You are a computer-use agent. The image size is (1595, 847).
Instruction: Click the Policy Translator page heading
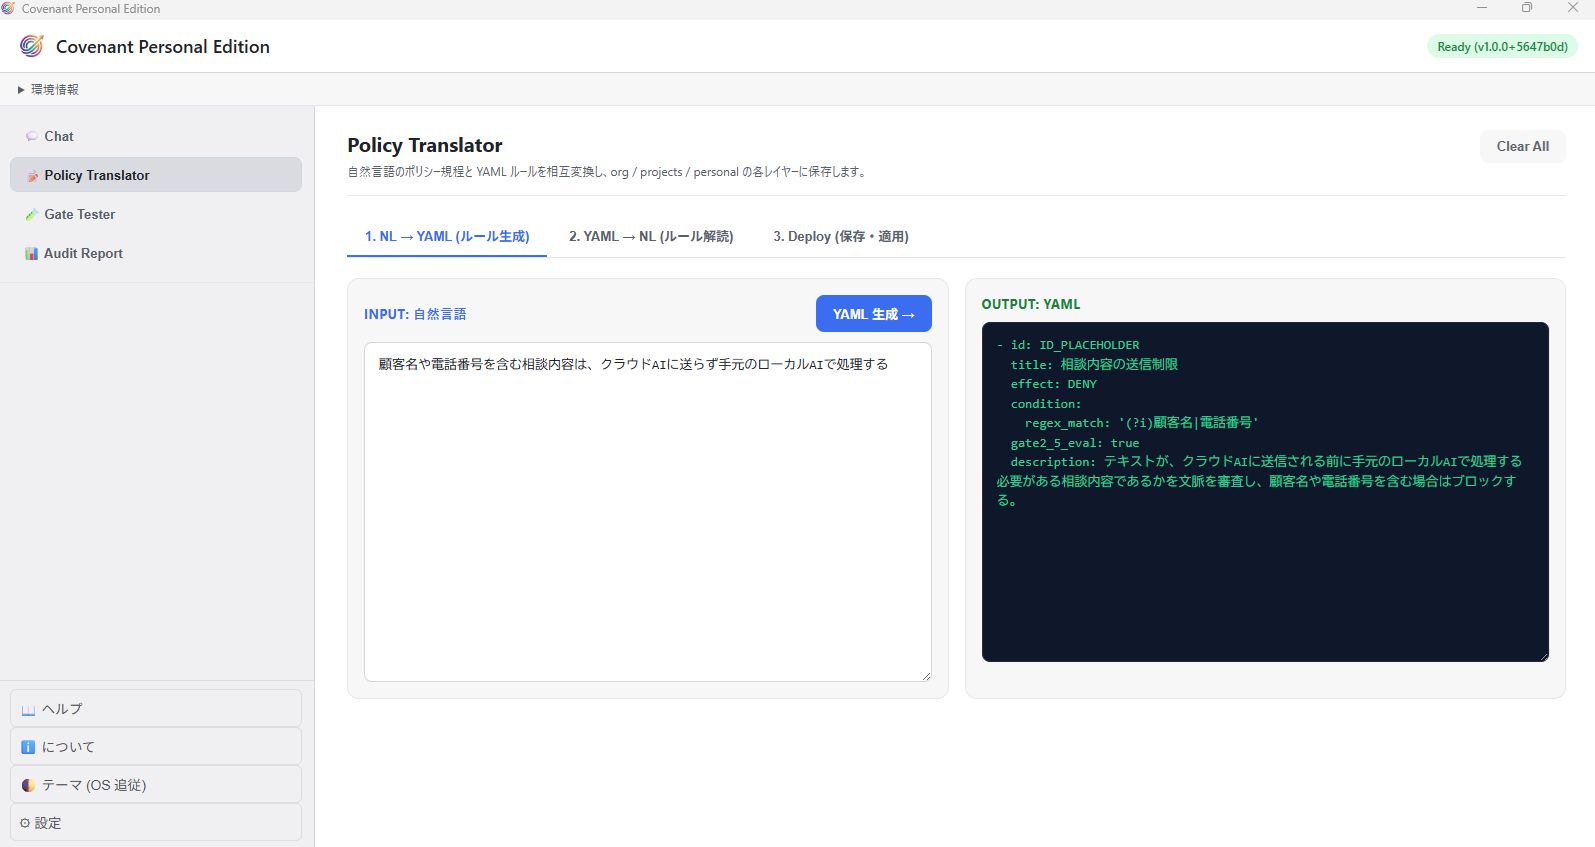click(425, 145)
